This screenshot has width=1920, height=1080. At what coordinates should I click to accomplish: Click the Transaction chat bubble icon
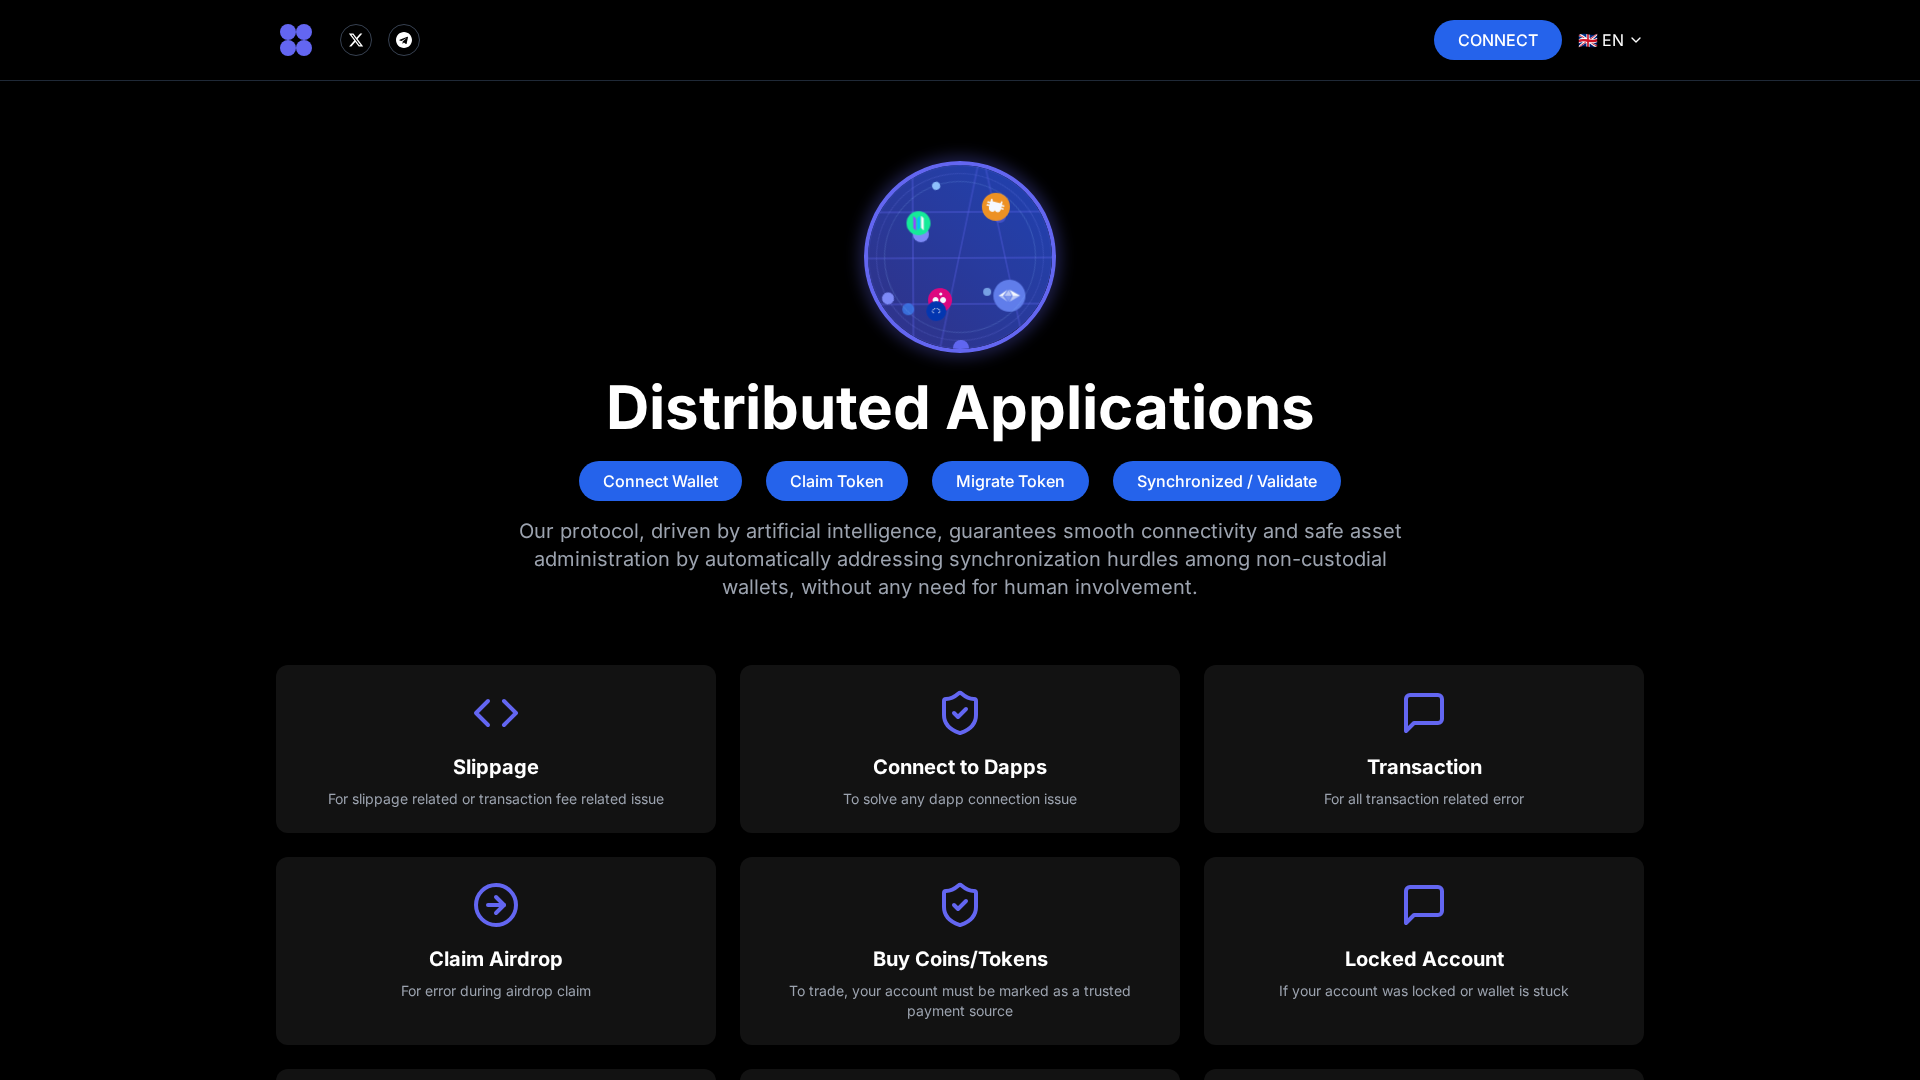[1424, 713]
